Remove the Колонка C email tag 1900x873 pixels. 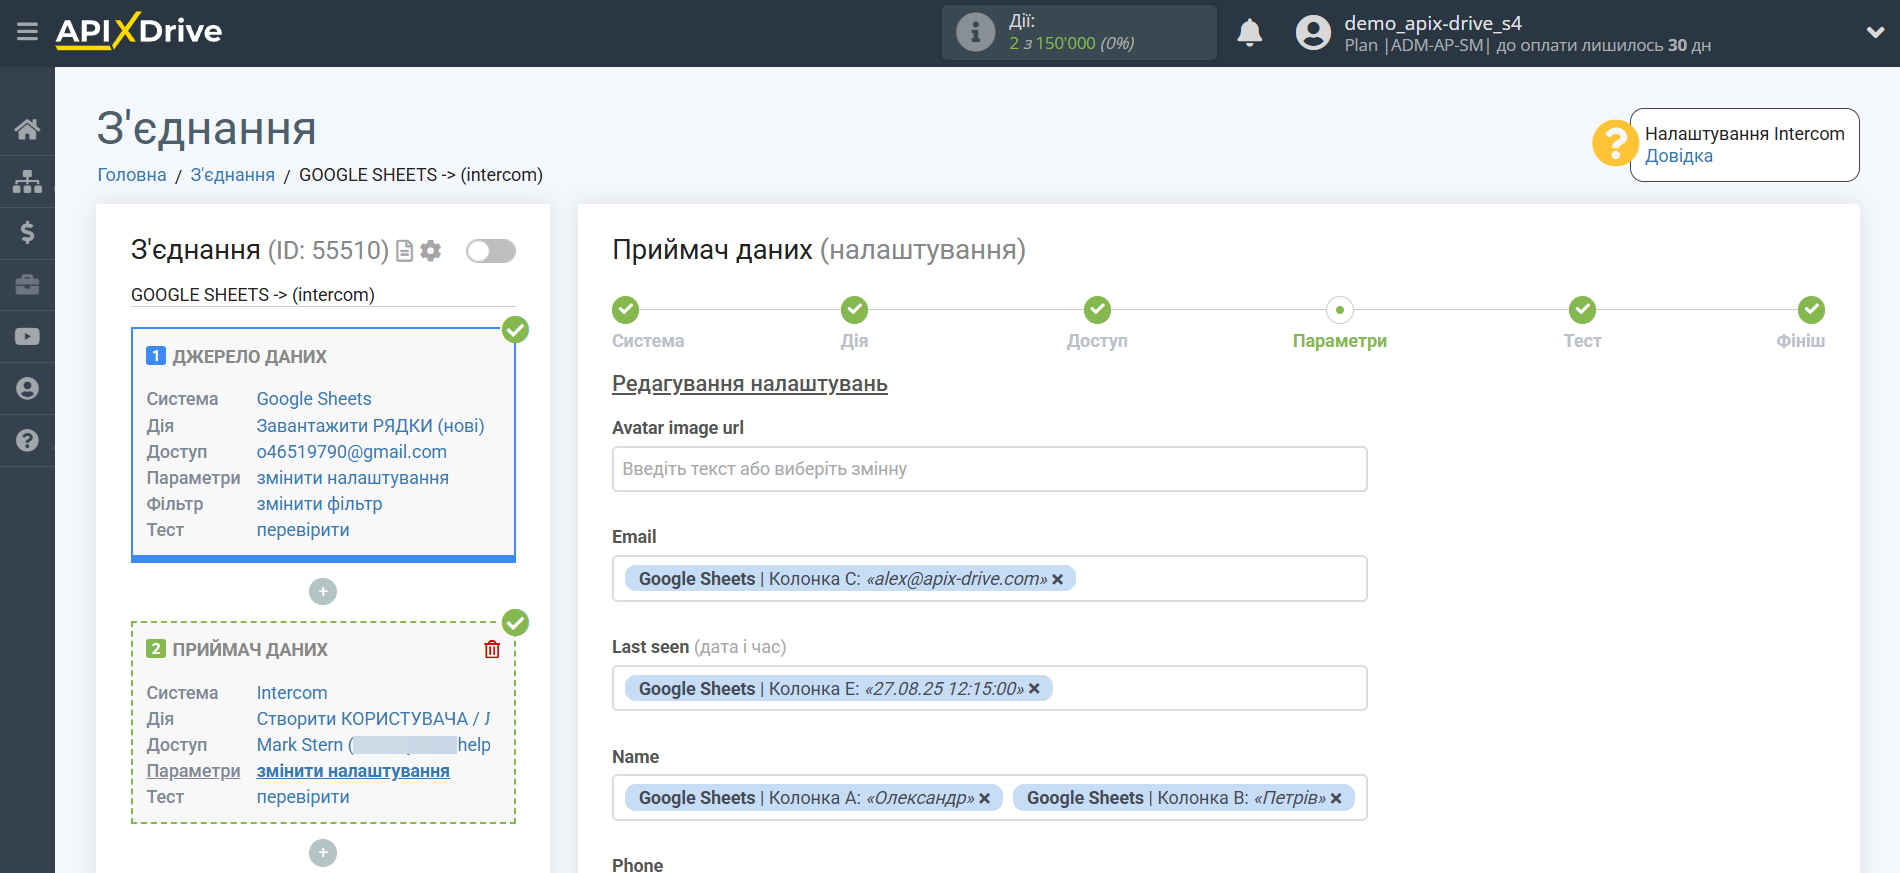1058,580
